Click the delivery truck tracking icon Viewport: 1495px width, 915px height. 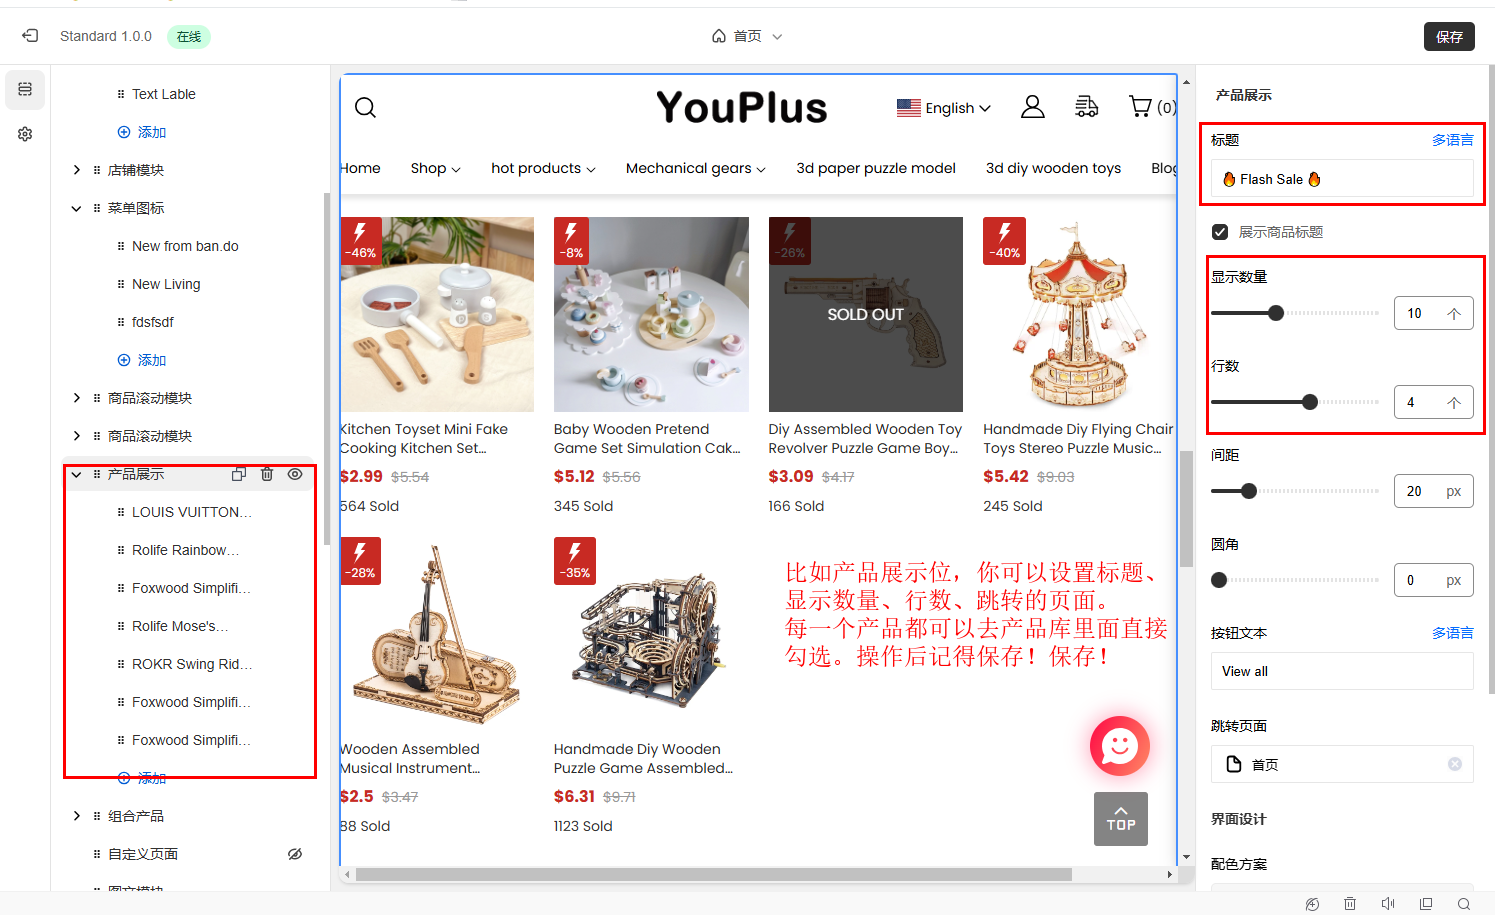pyautogui.click(x=1086, y=107)
